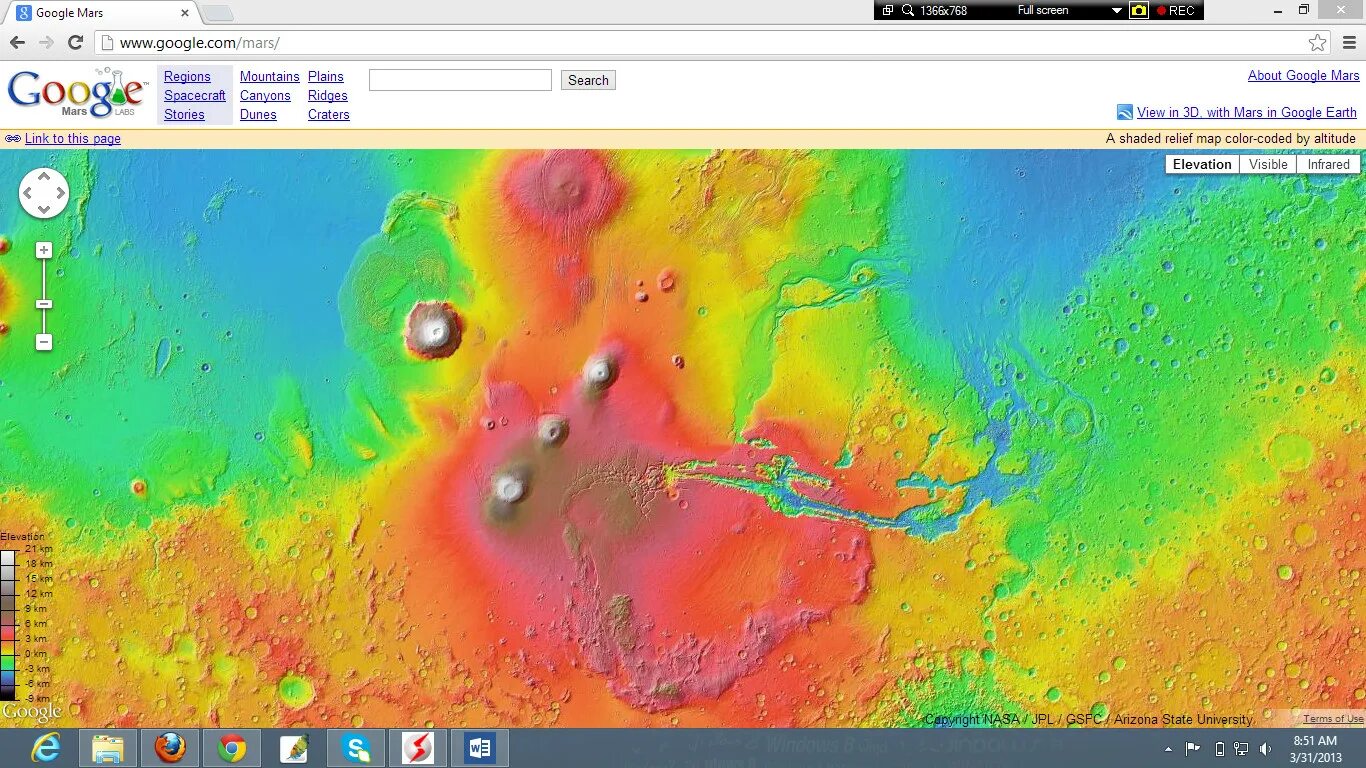
Task: Pan the map up with the arrow
Action: (x=44, y=177)
